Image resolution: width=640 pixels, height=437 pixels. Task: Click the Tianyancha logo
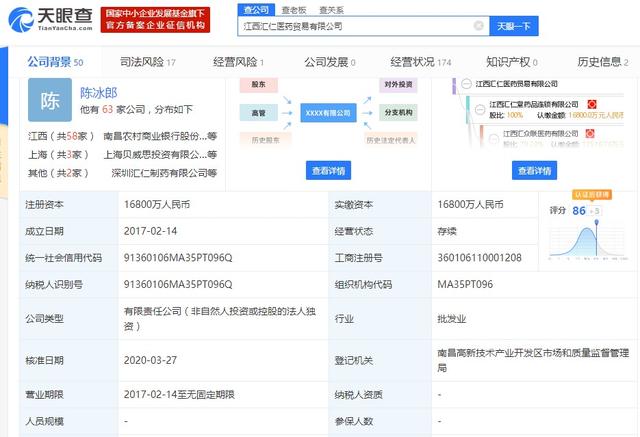[51, 19]
